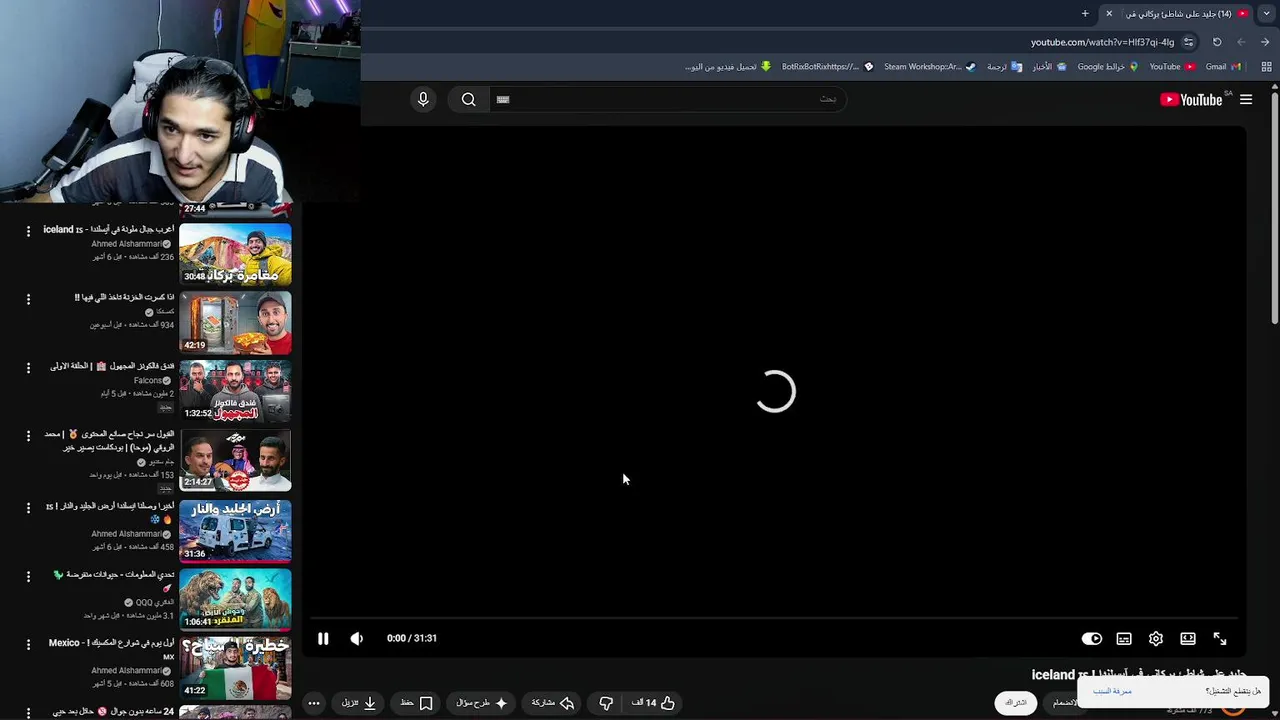Screen dimensions: 1280x720
Task: Reload the page with the refresh icon
Action: 1217,42
